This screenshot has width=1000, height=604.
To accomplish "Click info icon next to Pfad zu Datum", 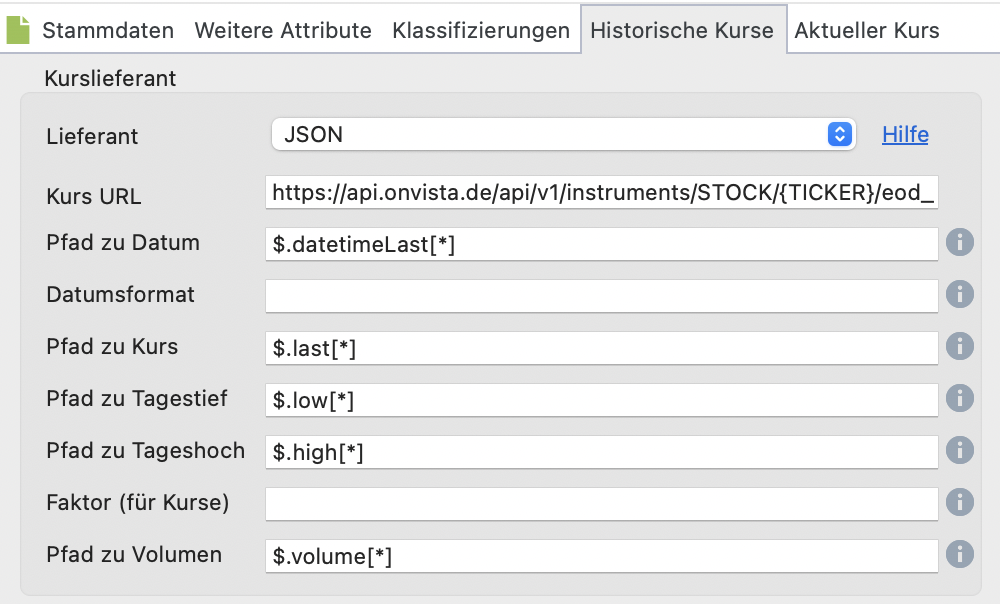I will (x=959, y=243).
